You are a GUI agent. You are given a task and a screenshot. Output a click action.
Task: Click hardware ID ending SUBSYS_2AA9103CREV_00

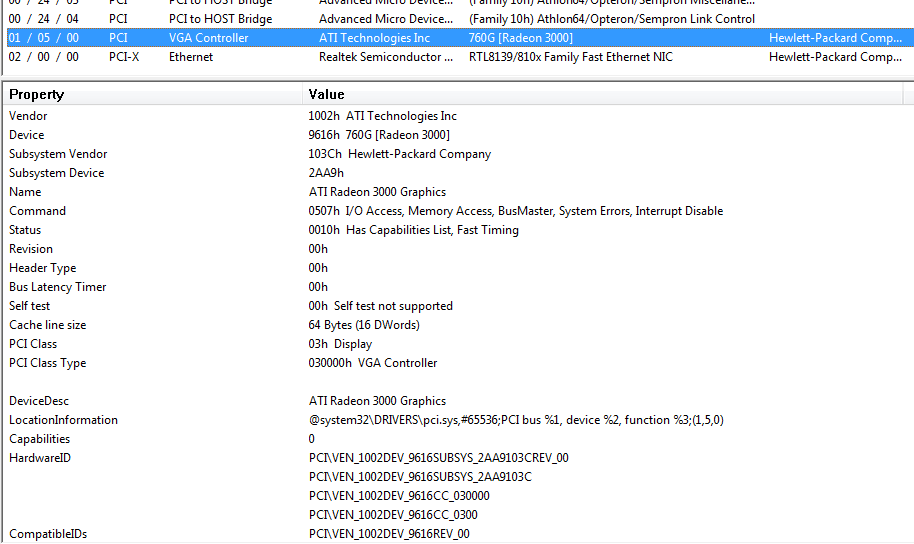[x=438, y=458]
